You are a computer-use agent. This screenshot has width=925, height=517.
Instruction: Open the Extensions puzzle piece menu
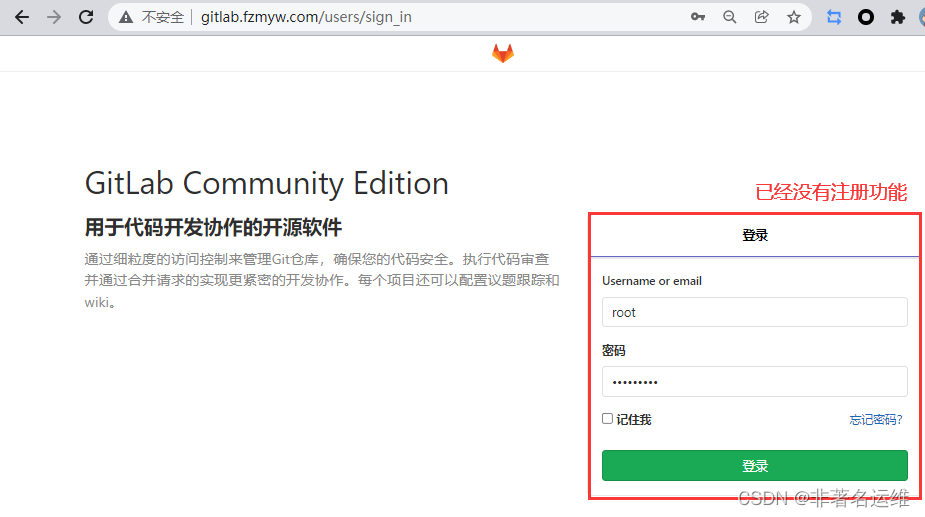pos(898,17)
